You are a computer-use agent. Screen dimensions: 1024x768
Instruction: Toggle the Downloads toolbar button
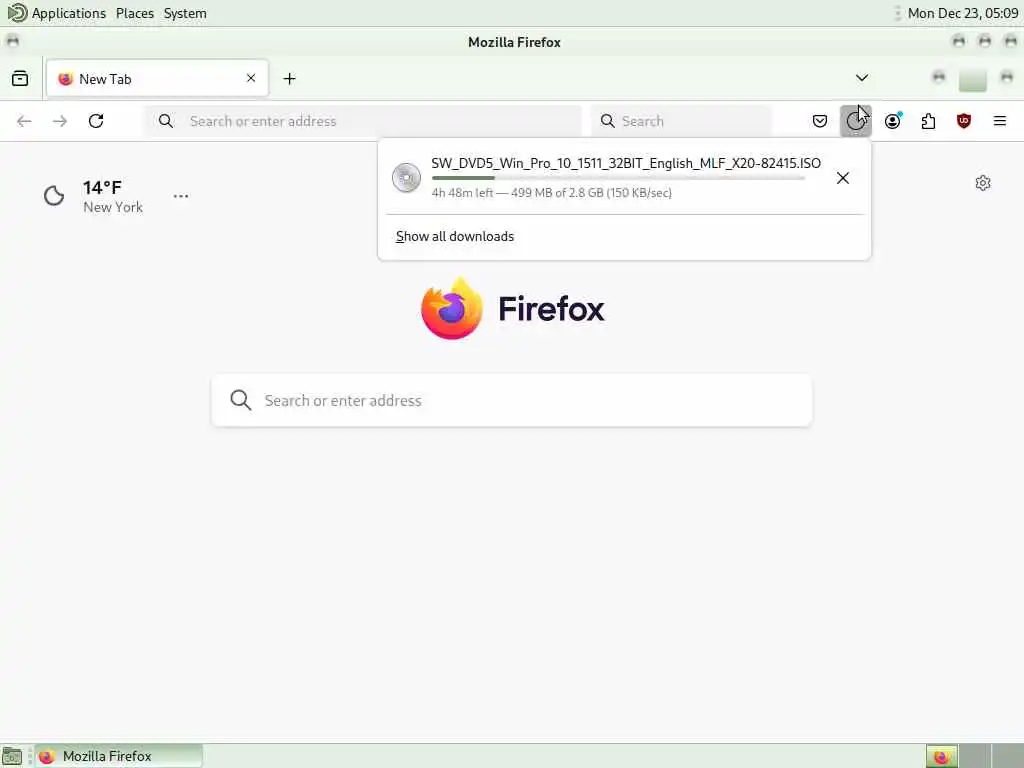856,121
